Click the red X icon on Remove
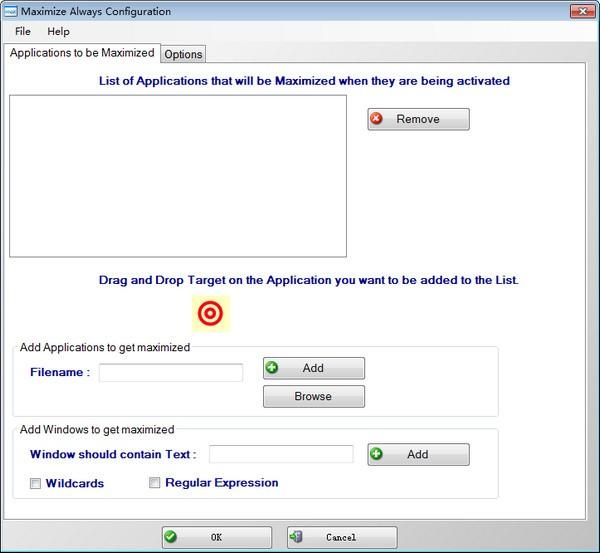Screen dimensions: 600x553 (x=377, y=119)
